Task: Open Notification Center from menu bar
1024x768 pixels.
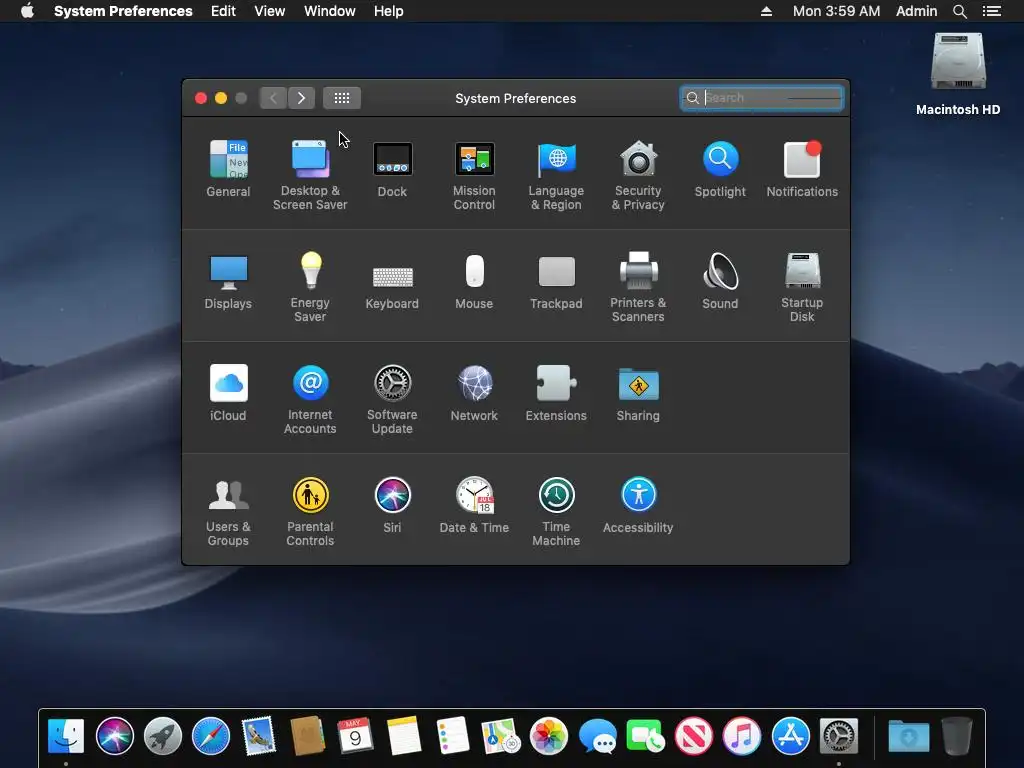Action: (991, 11)
